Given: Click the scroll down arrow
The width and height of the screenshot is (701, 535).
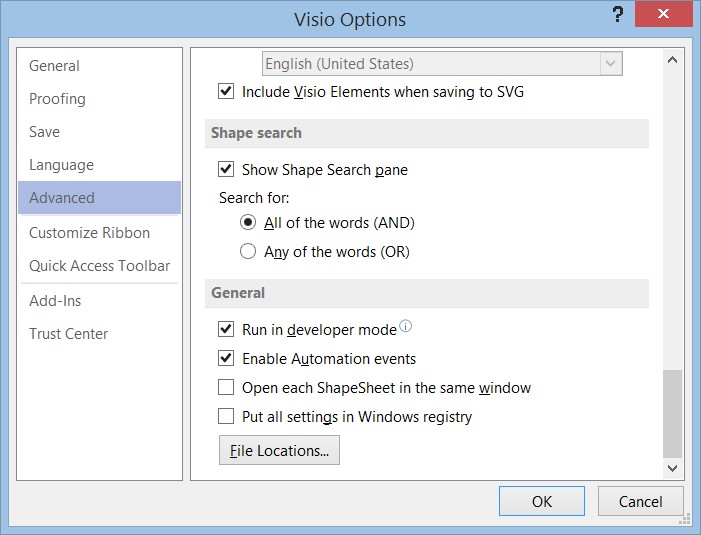Looking at the screenshot, I should (x=672, y=468).
